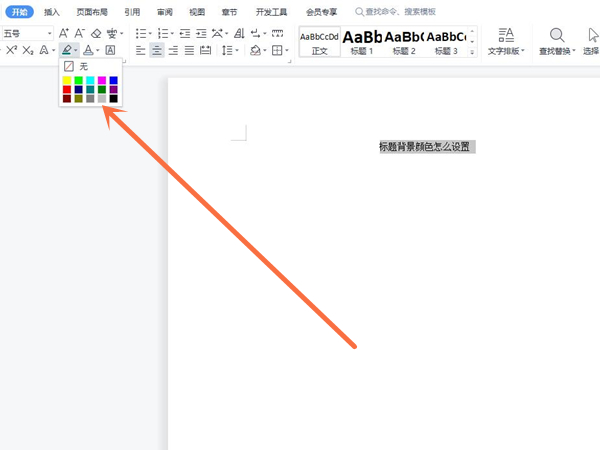
Task: Pick the yellow highlight color swatch
Action: tap(67, 80)
